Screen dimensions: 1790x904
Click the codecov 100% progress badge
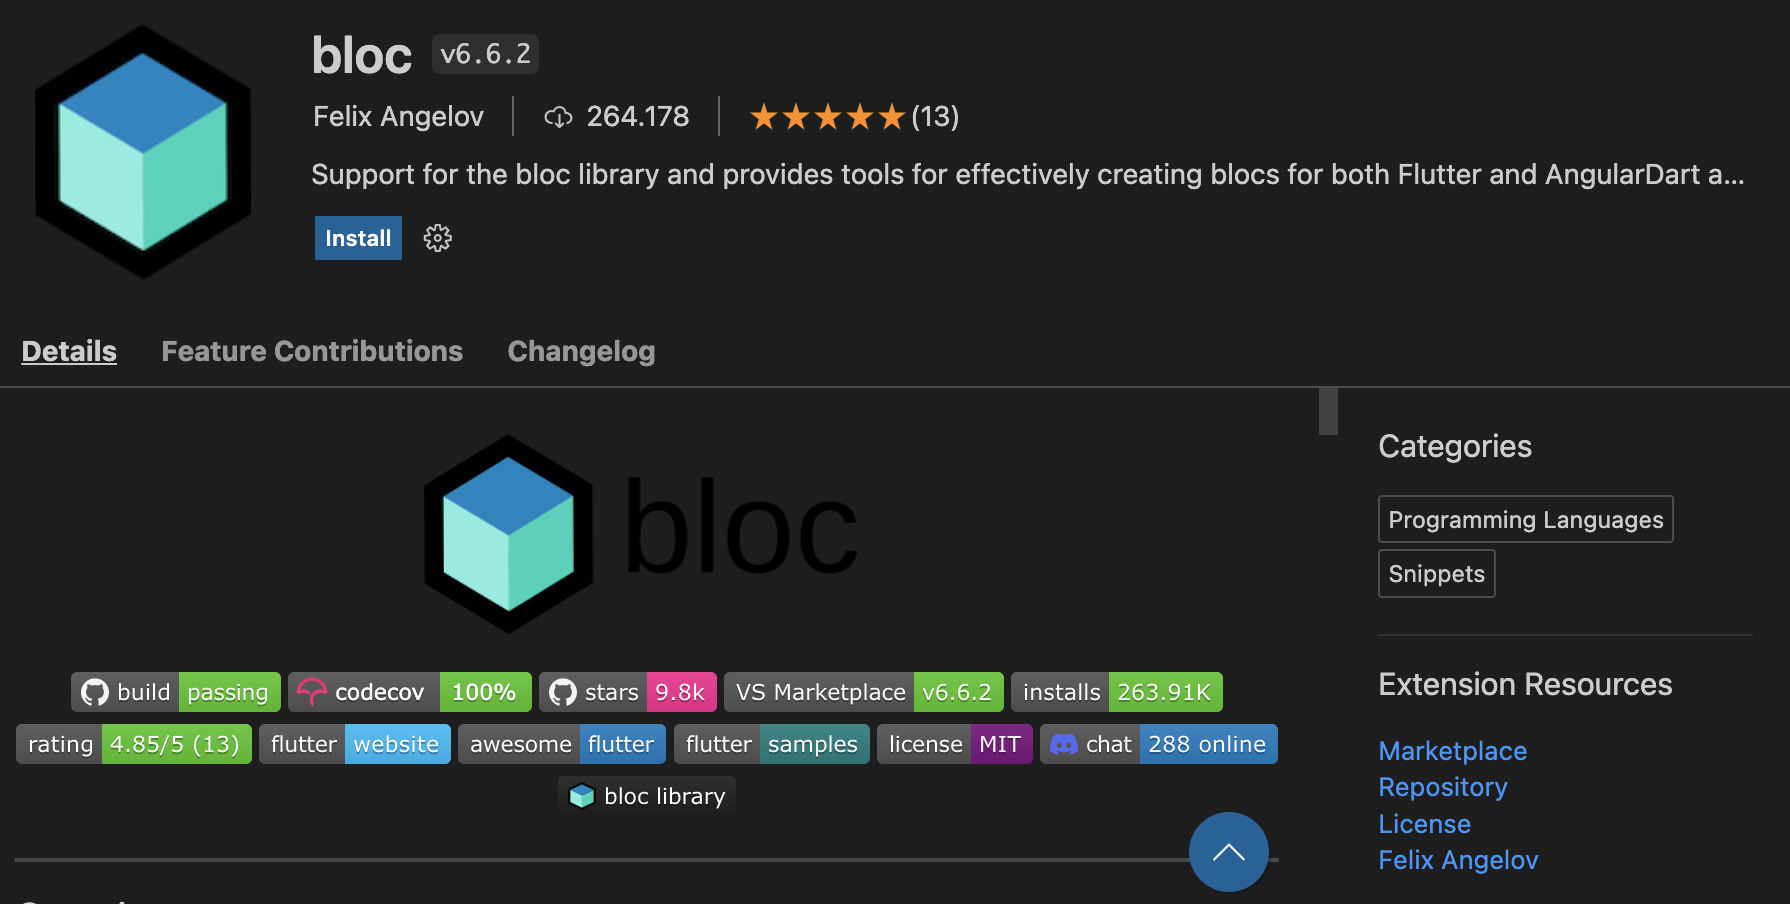pos(486,691)
